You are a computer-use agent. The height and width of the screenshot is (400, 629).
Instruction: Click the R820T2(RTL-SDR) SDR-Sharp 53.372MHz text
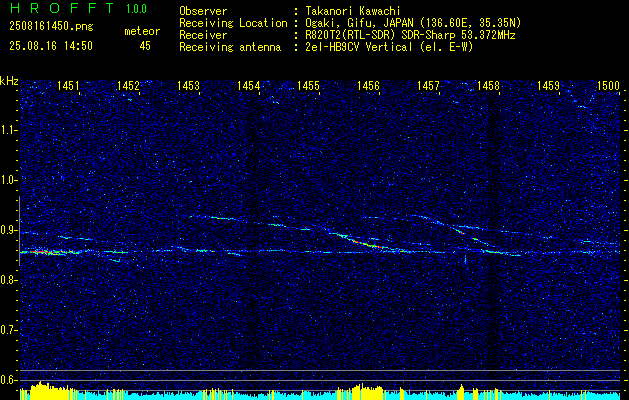[x=410, y=35]
